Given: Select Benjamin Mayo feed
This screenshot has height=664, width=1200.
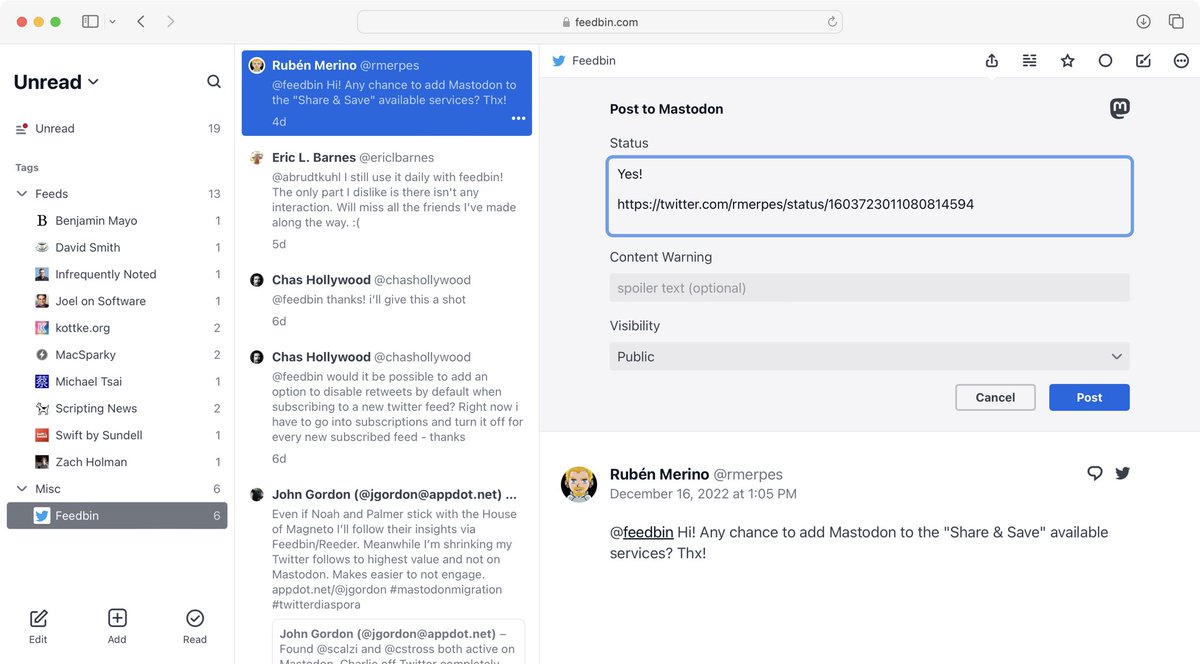Looking at the screenshot, I should 117,221.
